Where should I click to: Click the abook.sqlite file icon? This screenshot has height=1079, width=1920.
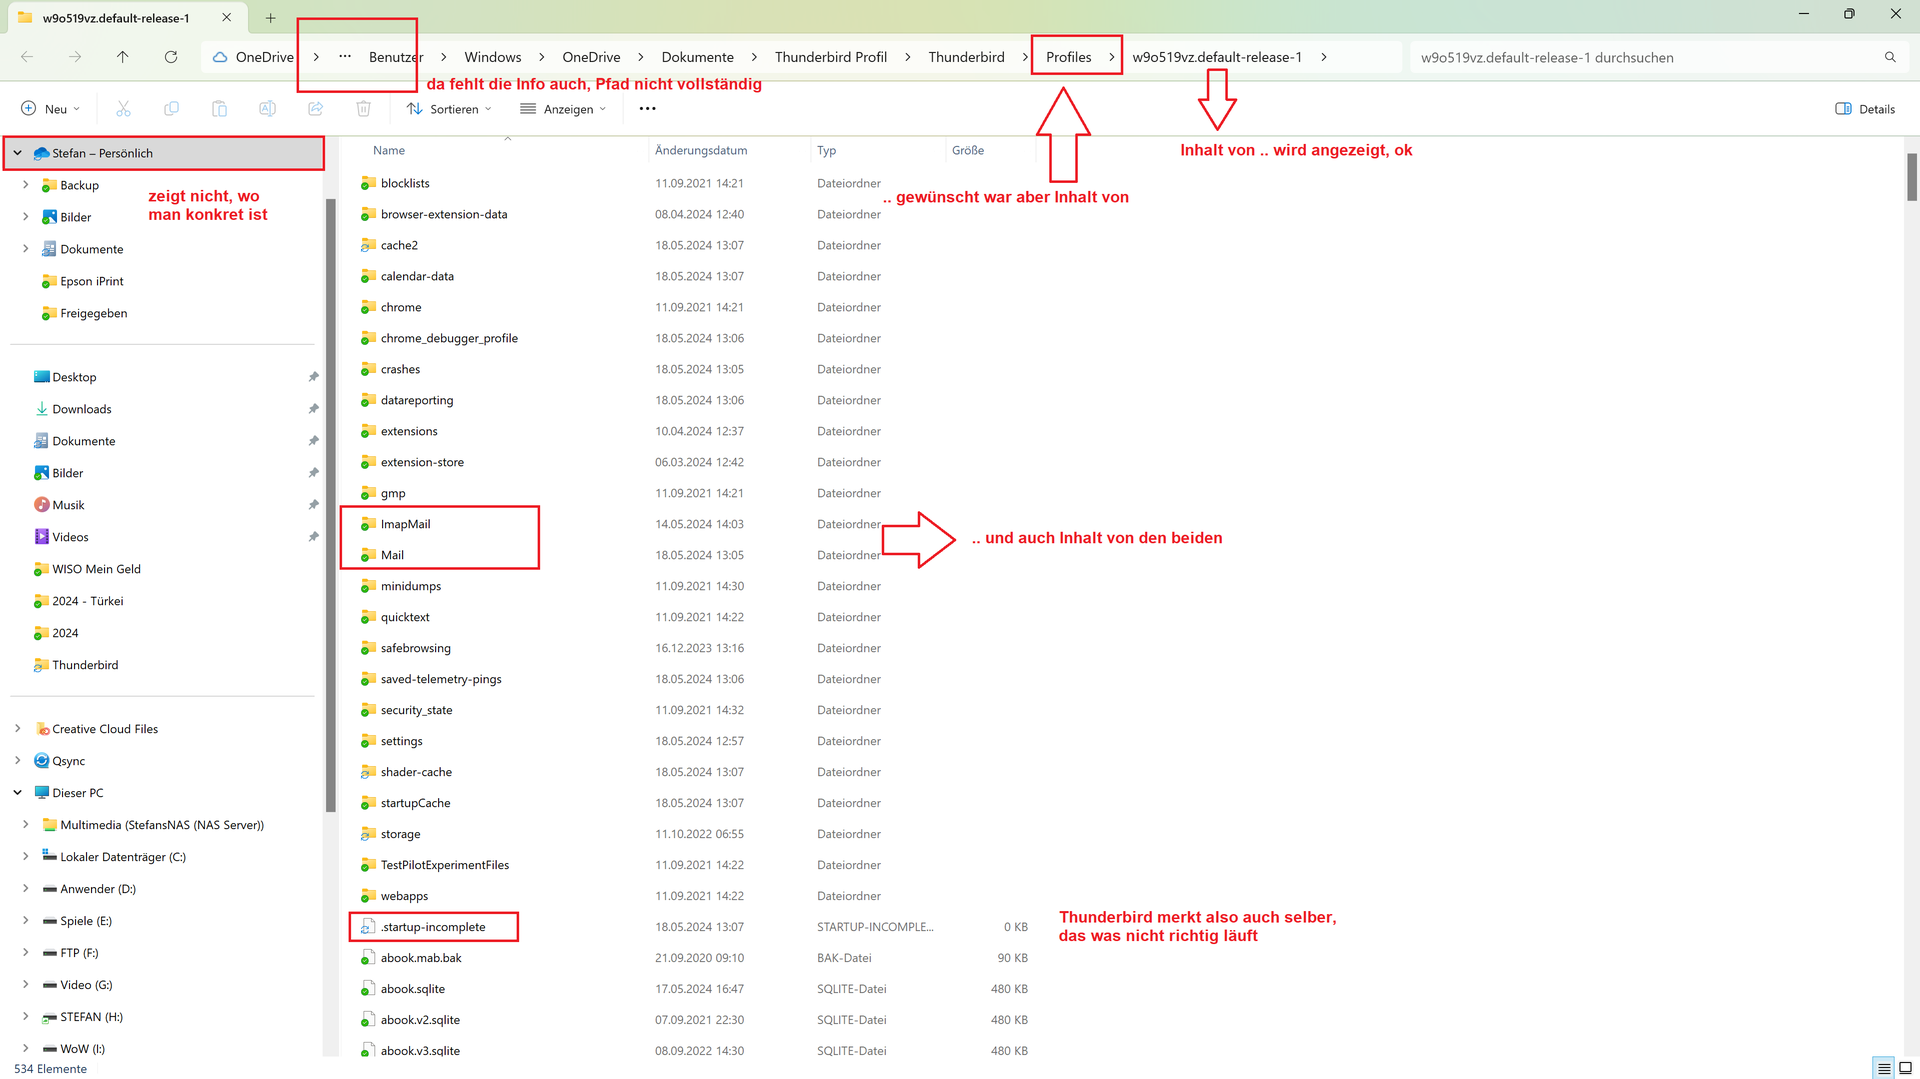click(368, 989)
